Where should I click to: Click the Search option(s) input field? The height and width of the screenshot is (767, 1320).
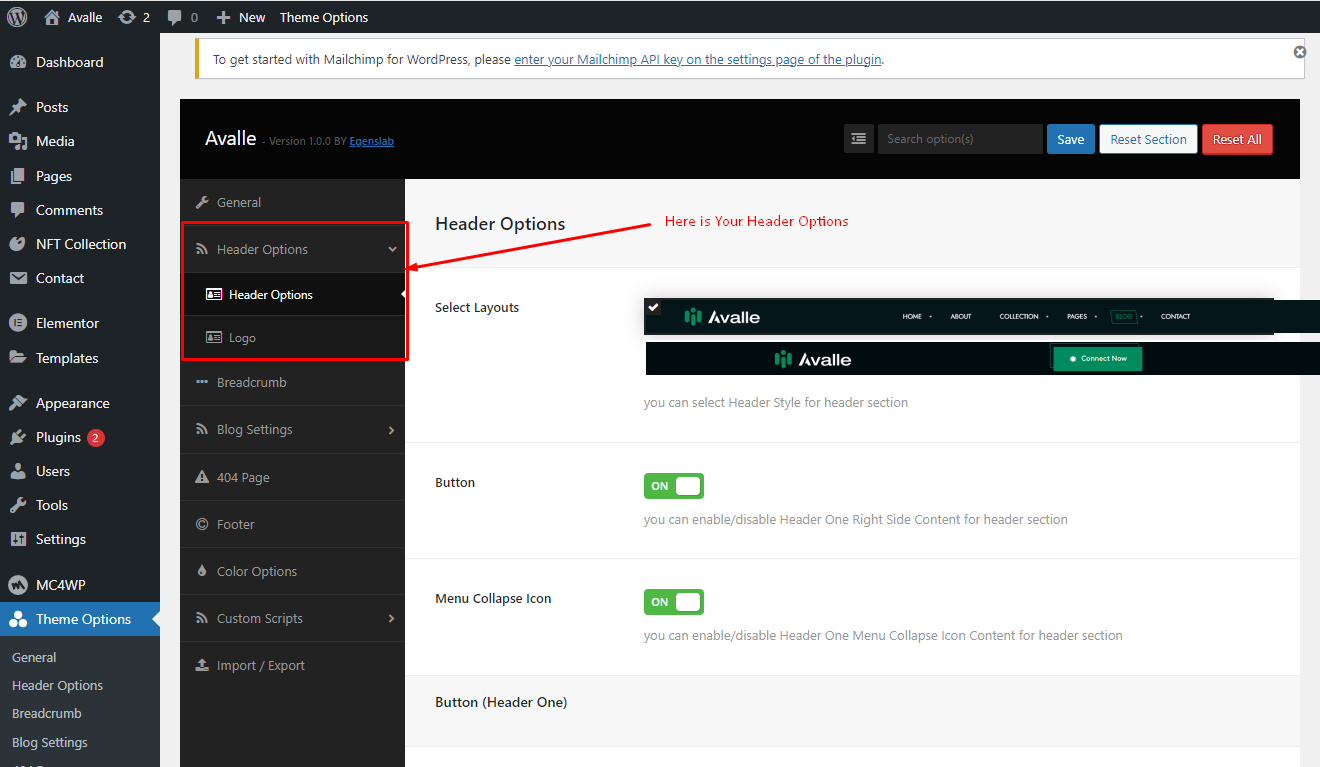pos(960,139)
